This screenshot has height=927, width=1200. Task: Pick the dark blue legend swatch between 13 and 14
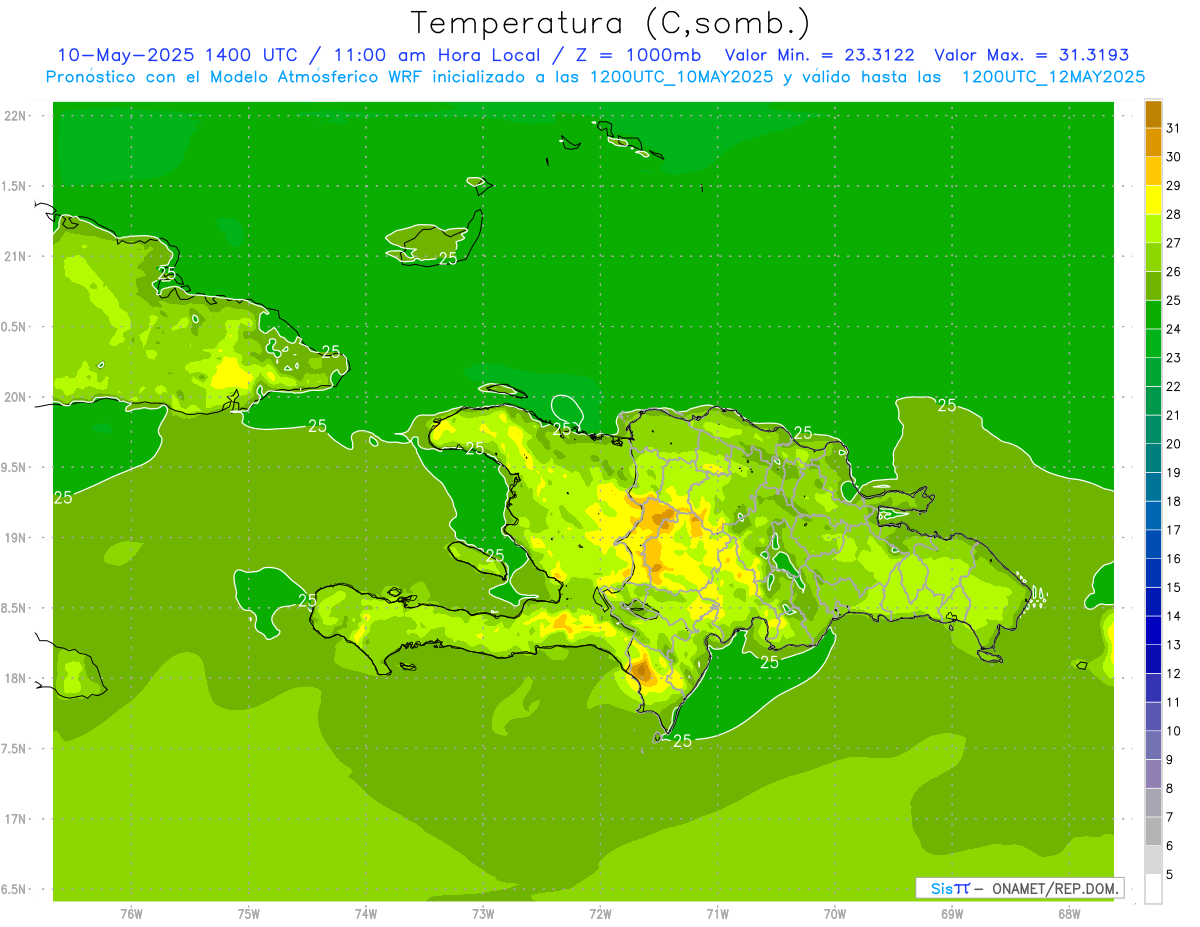(x=1153, y=630)
